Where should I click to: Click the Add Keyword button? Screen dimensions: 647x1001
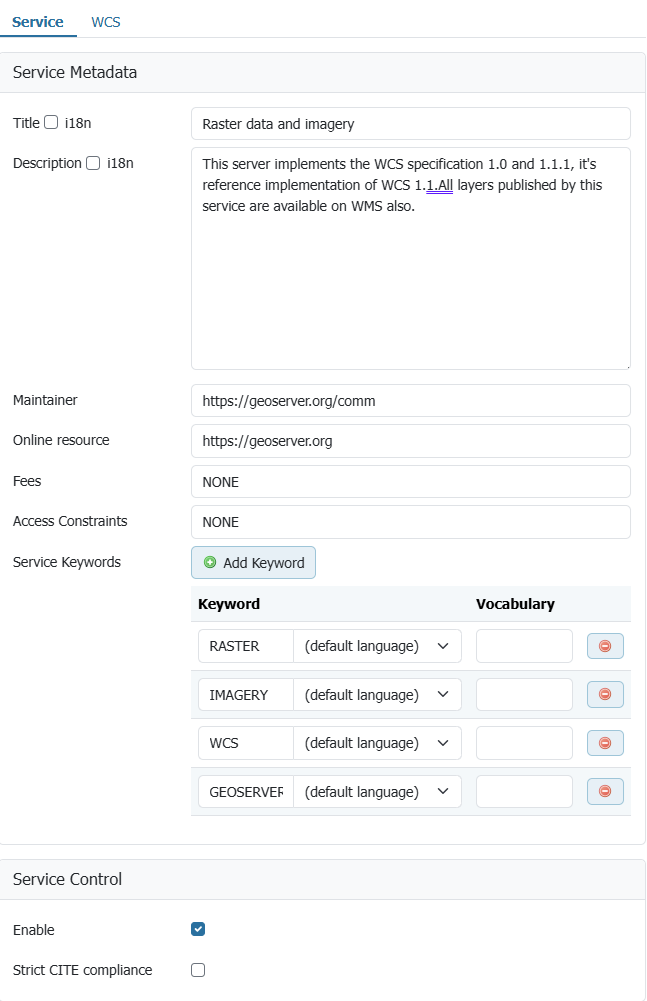coord(254,563)
